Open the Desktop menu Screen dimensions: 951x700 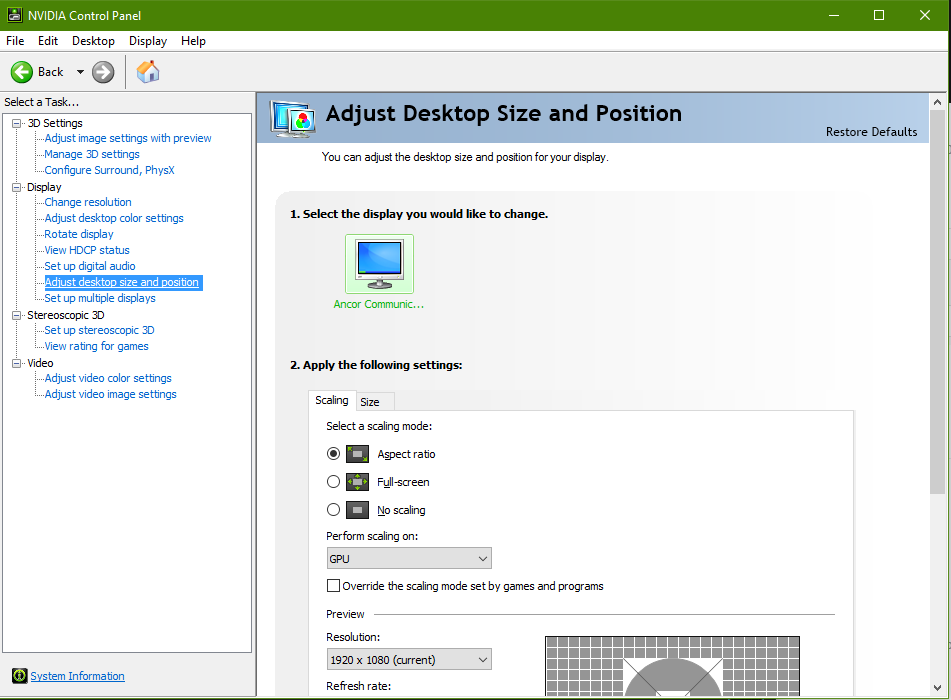click(93, 41)
